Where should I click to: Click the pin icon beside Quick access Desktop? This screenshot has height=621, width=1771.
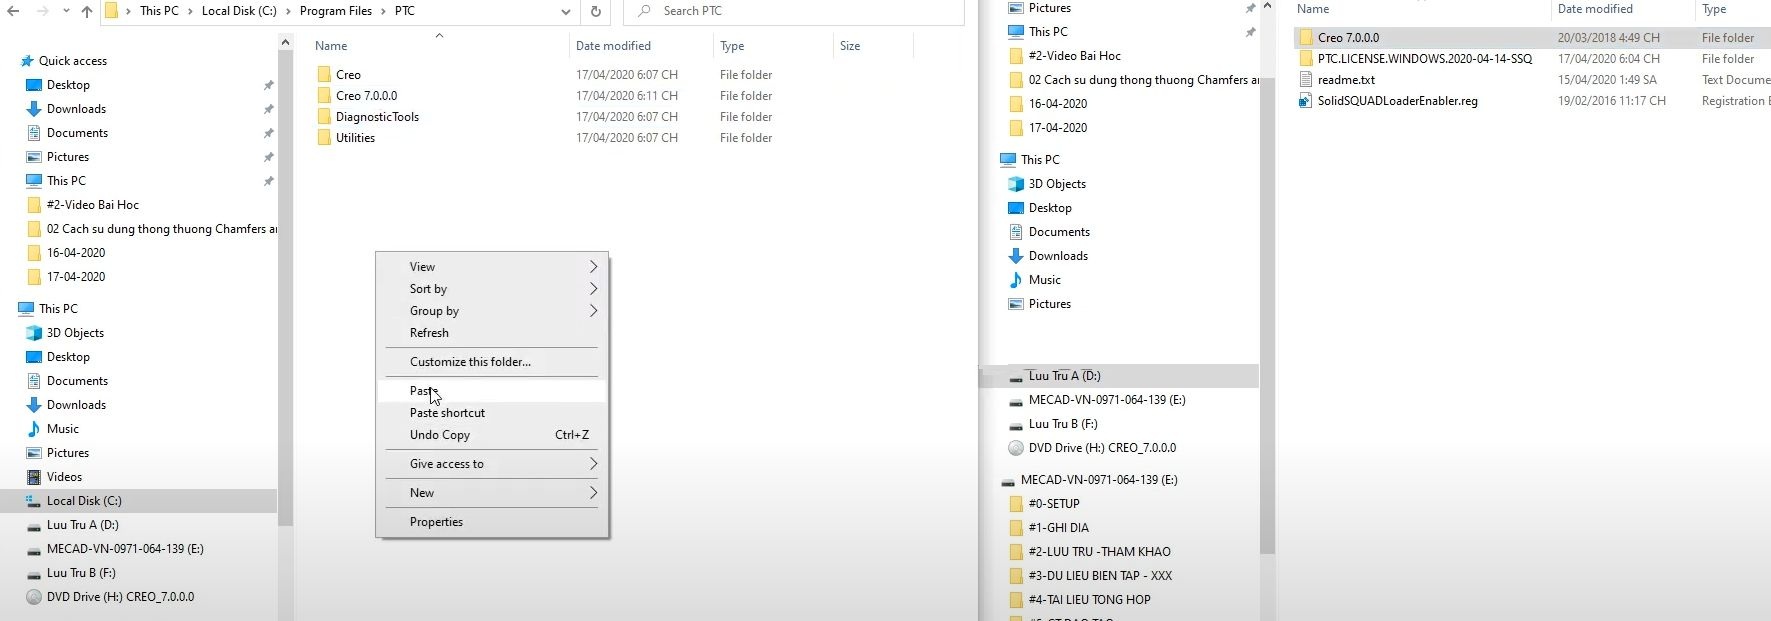[268, 85]
